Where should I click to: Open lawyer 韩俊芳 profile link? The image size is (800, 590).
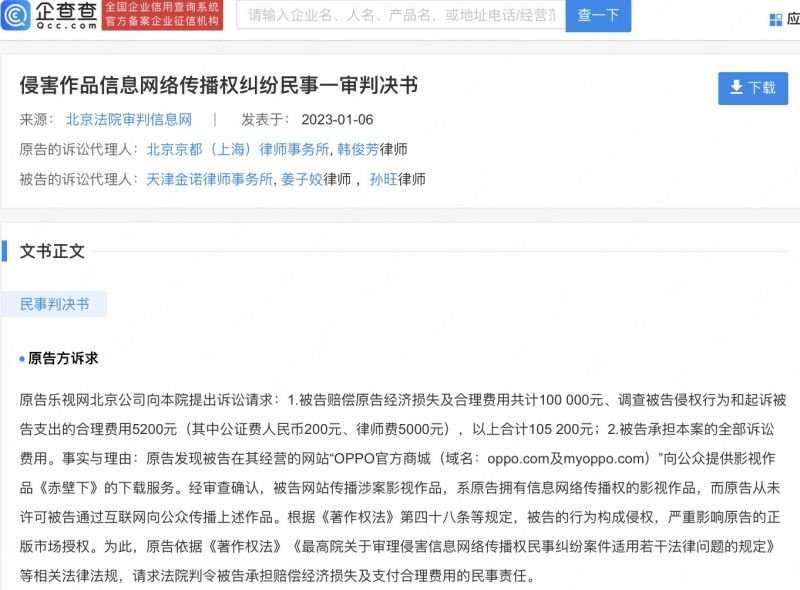(x=358, y=149)
